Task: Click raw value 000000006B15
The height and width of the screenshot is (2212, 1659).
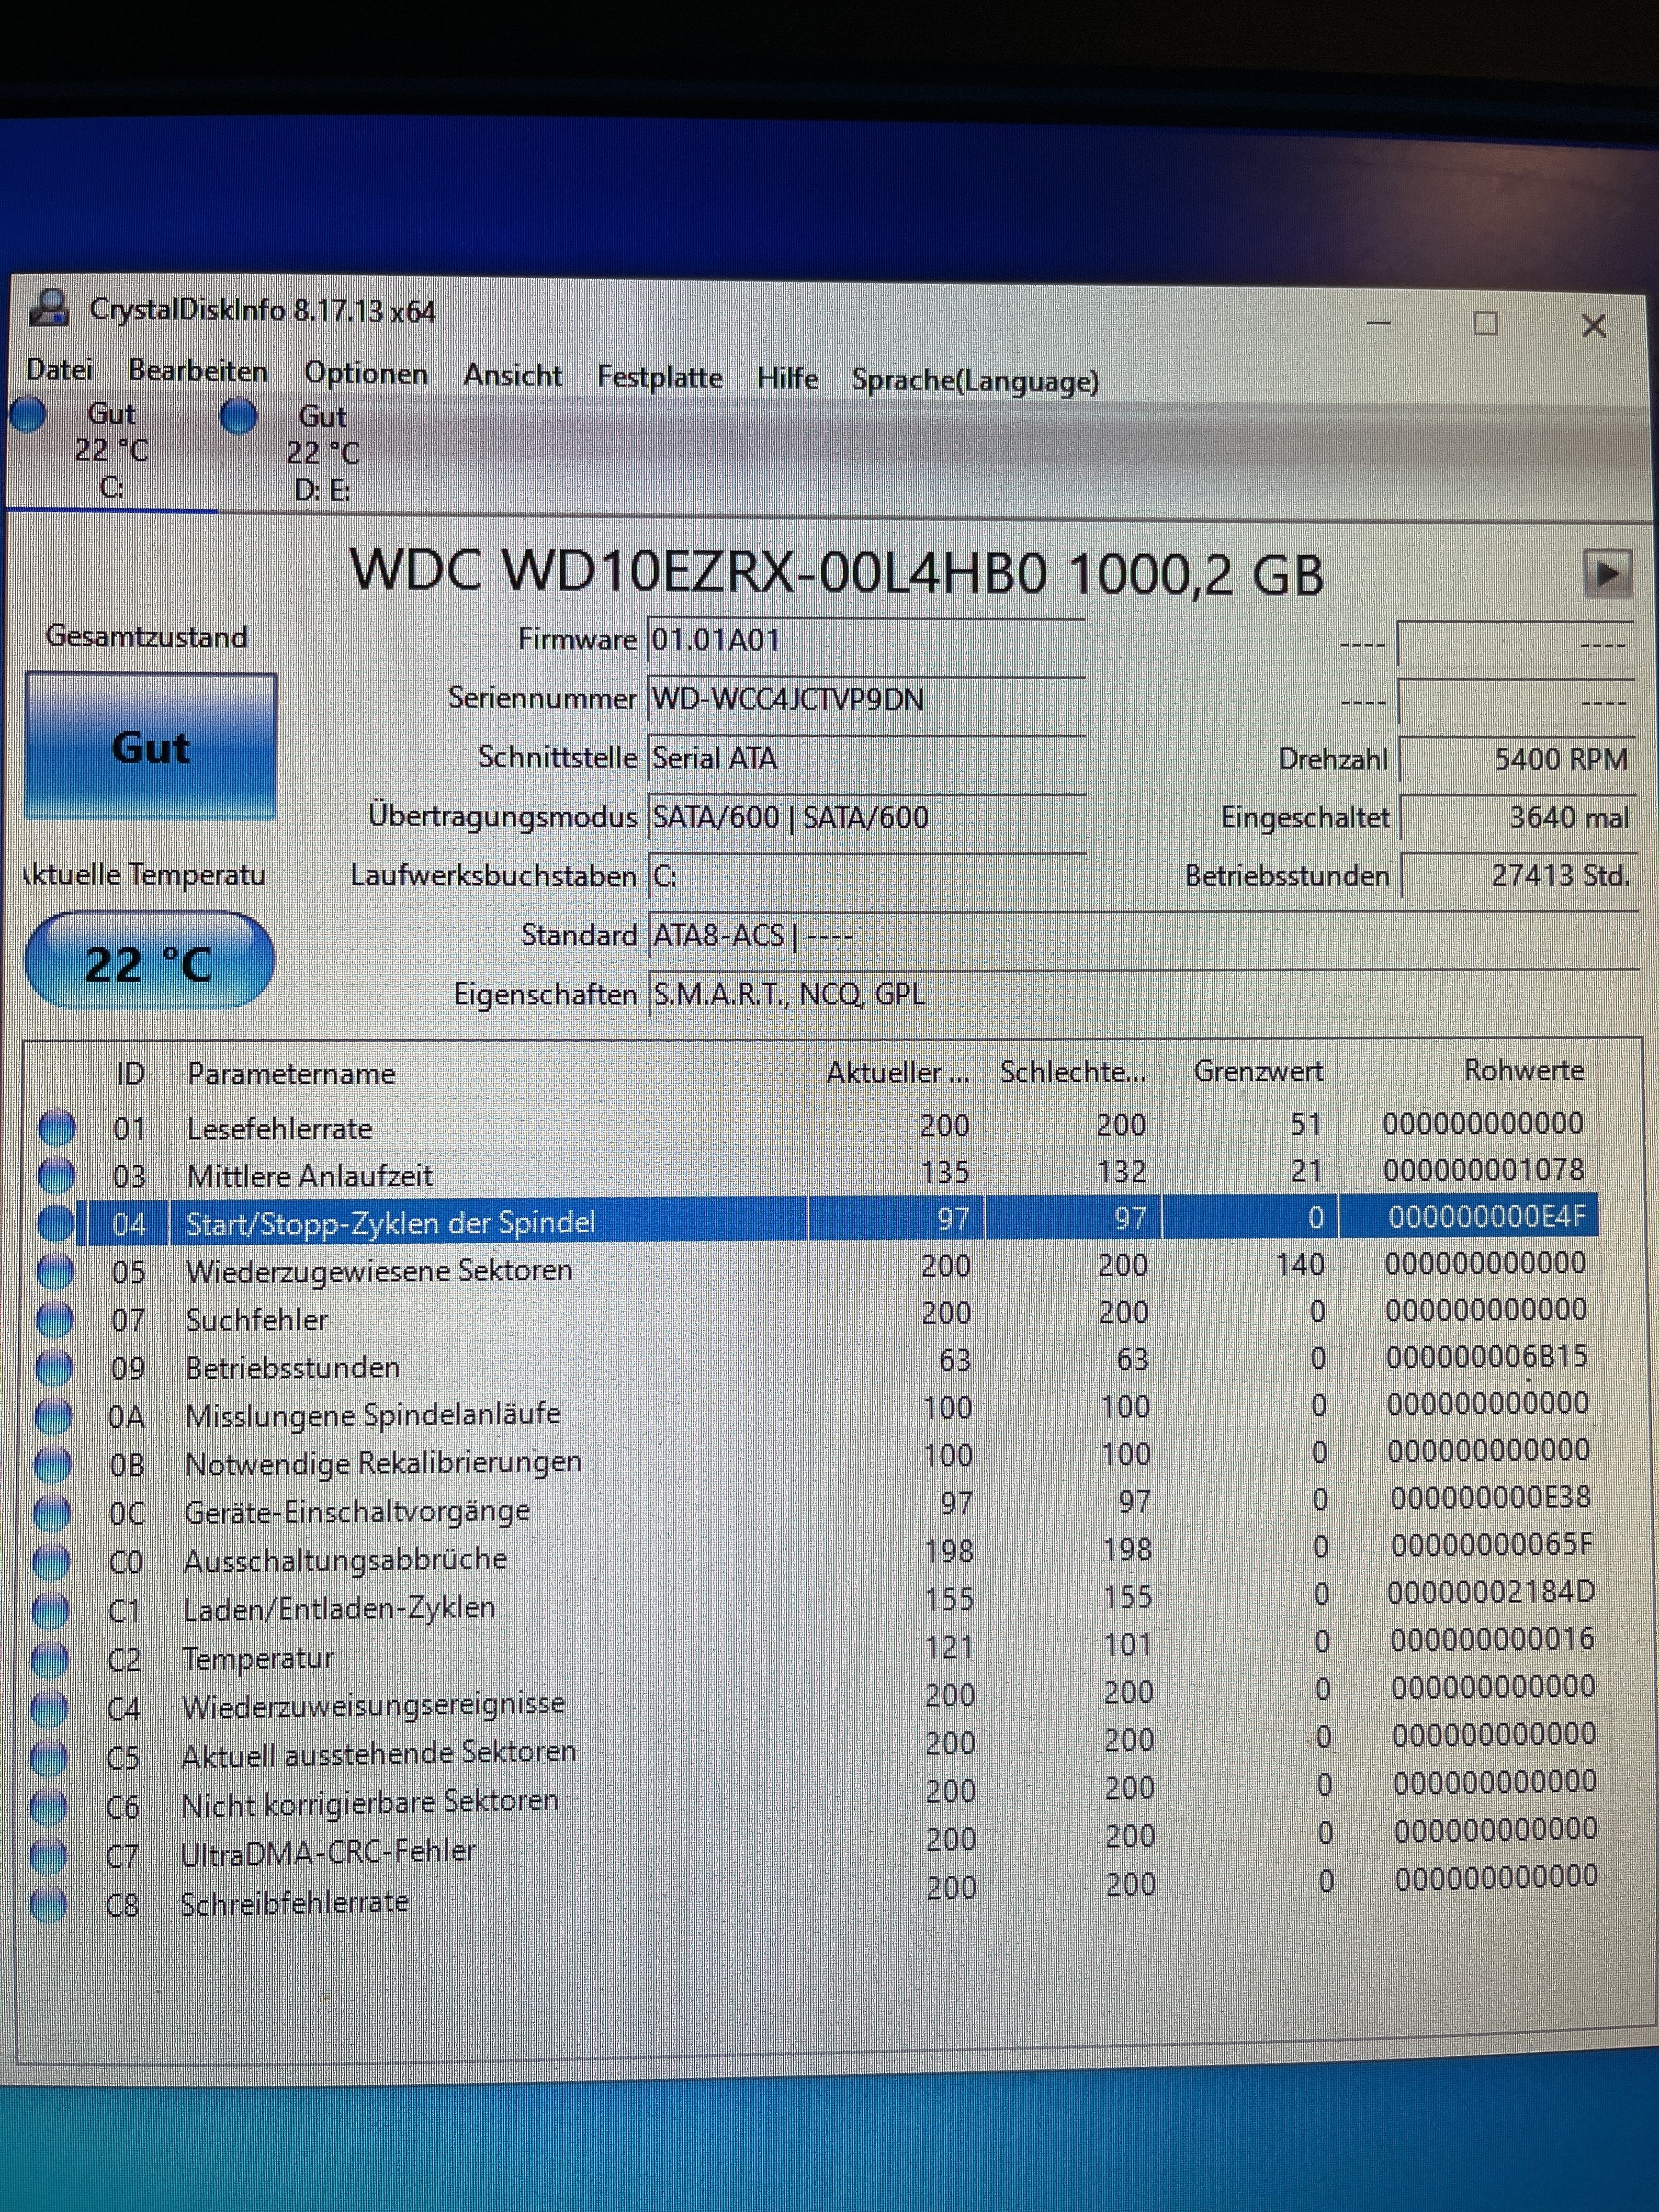Action: 1487,1357
